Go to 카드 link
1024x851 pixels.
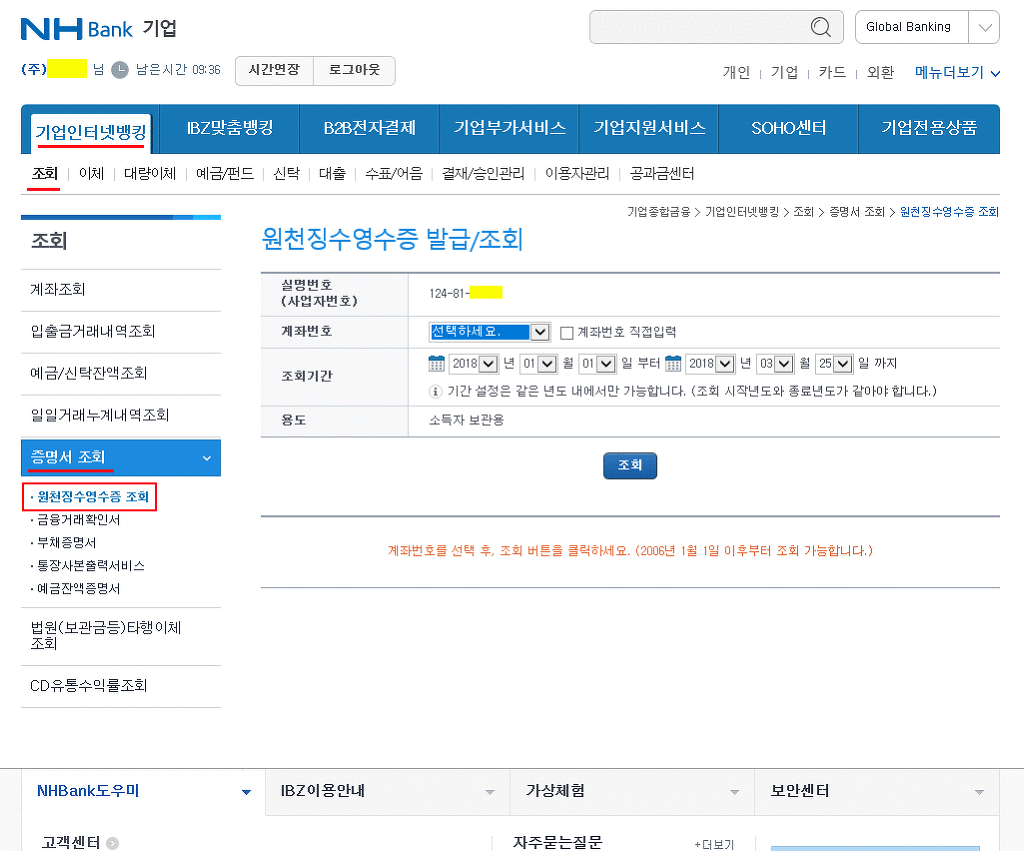[x=832, y=72]
